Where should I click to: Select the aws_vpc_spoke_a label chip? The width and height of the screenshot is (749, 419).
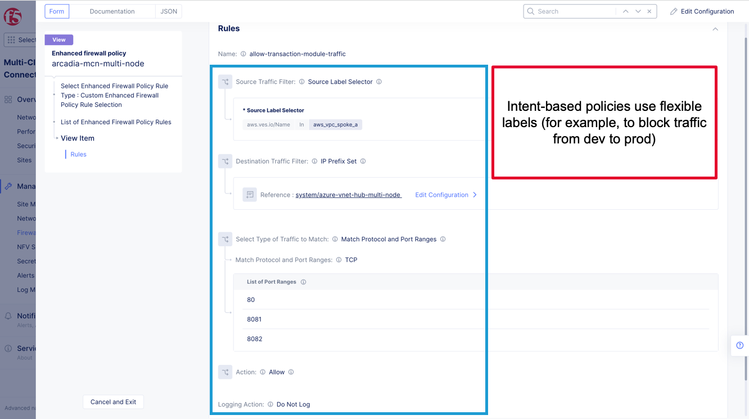coord(335,125)
